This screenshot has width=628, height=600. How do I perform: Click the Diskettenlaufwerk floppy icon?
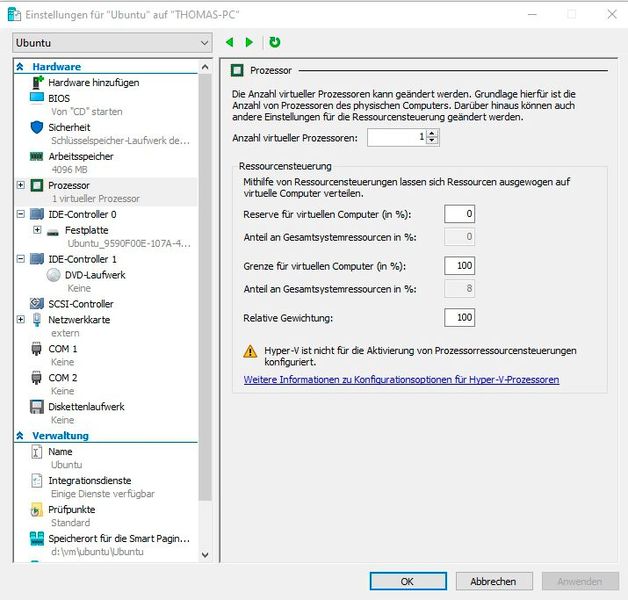coord(37,407)
